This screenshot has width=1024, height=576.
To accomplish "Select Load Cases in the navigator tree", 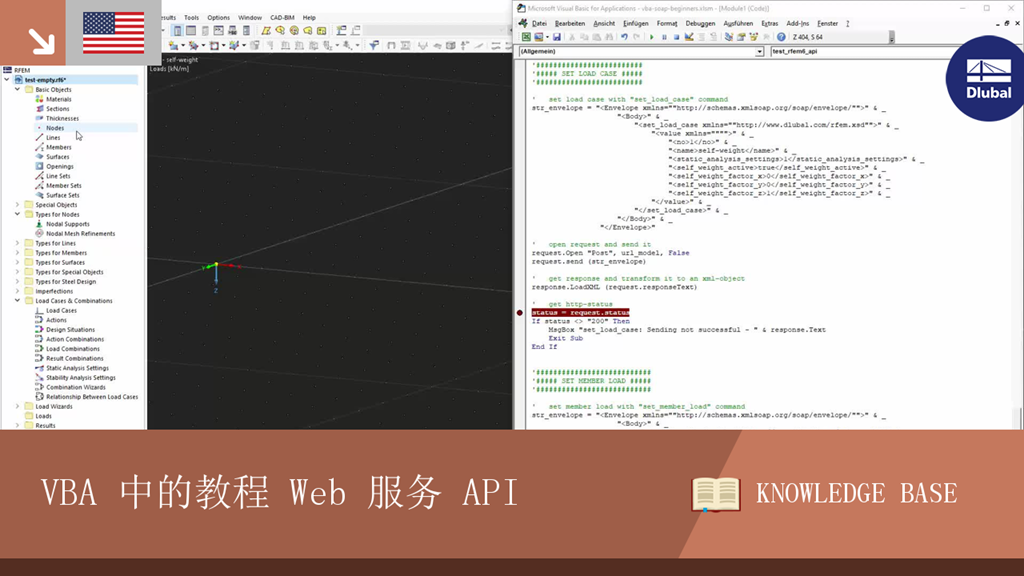I will coord(61,310).
